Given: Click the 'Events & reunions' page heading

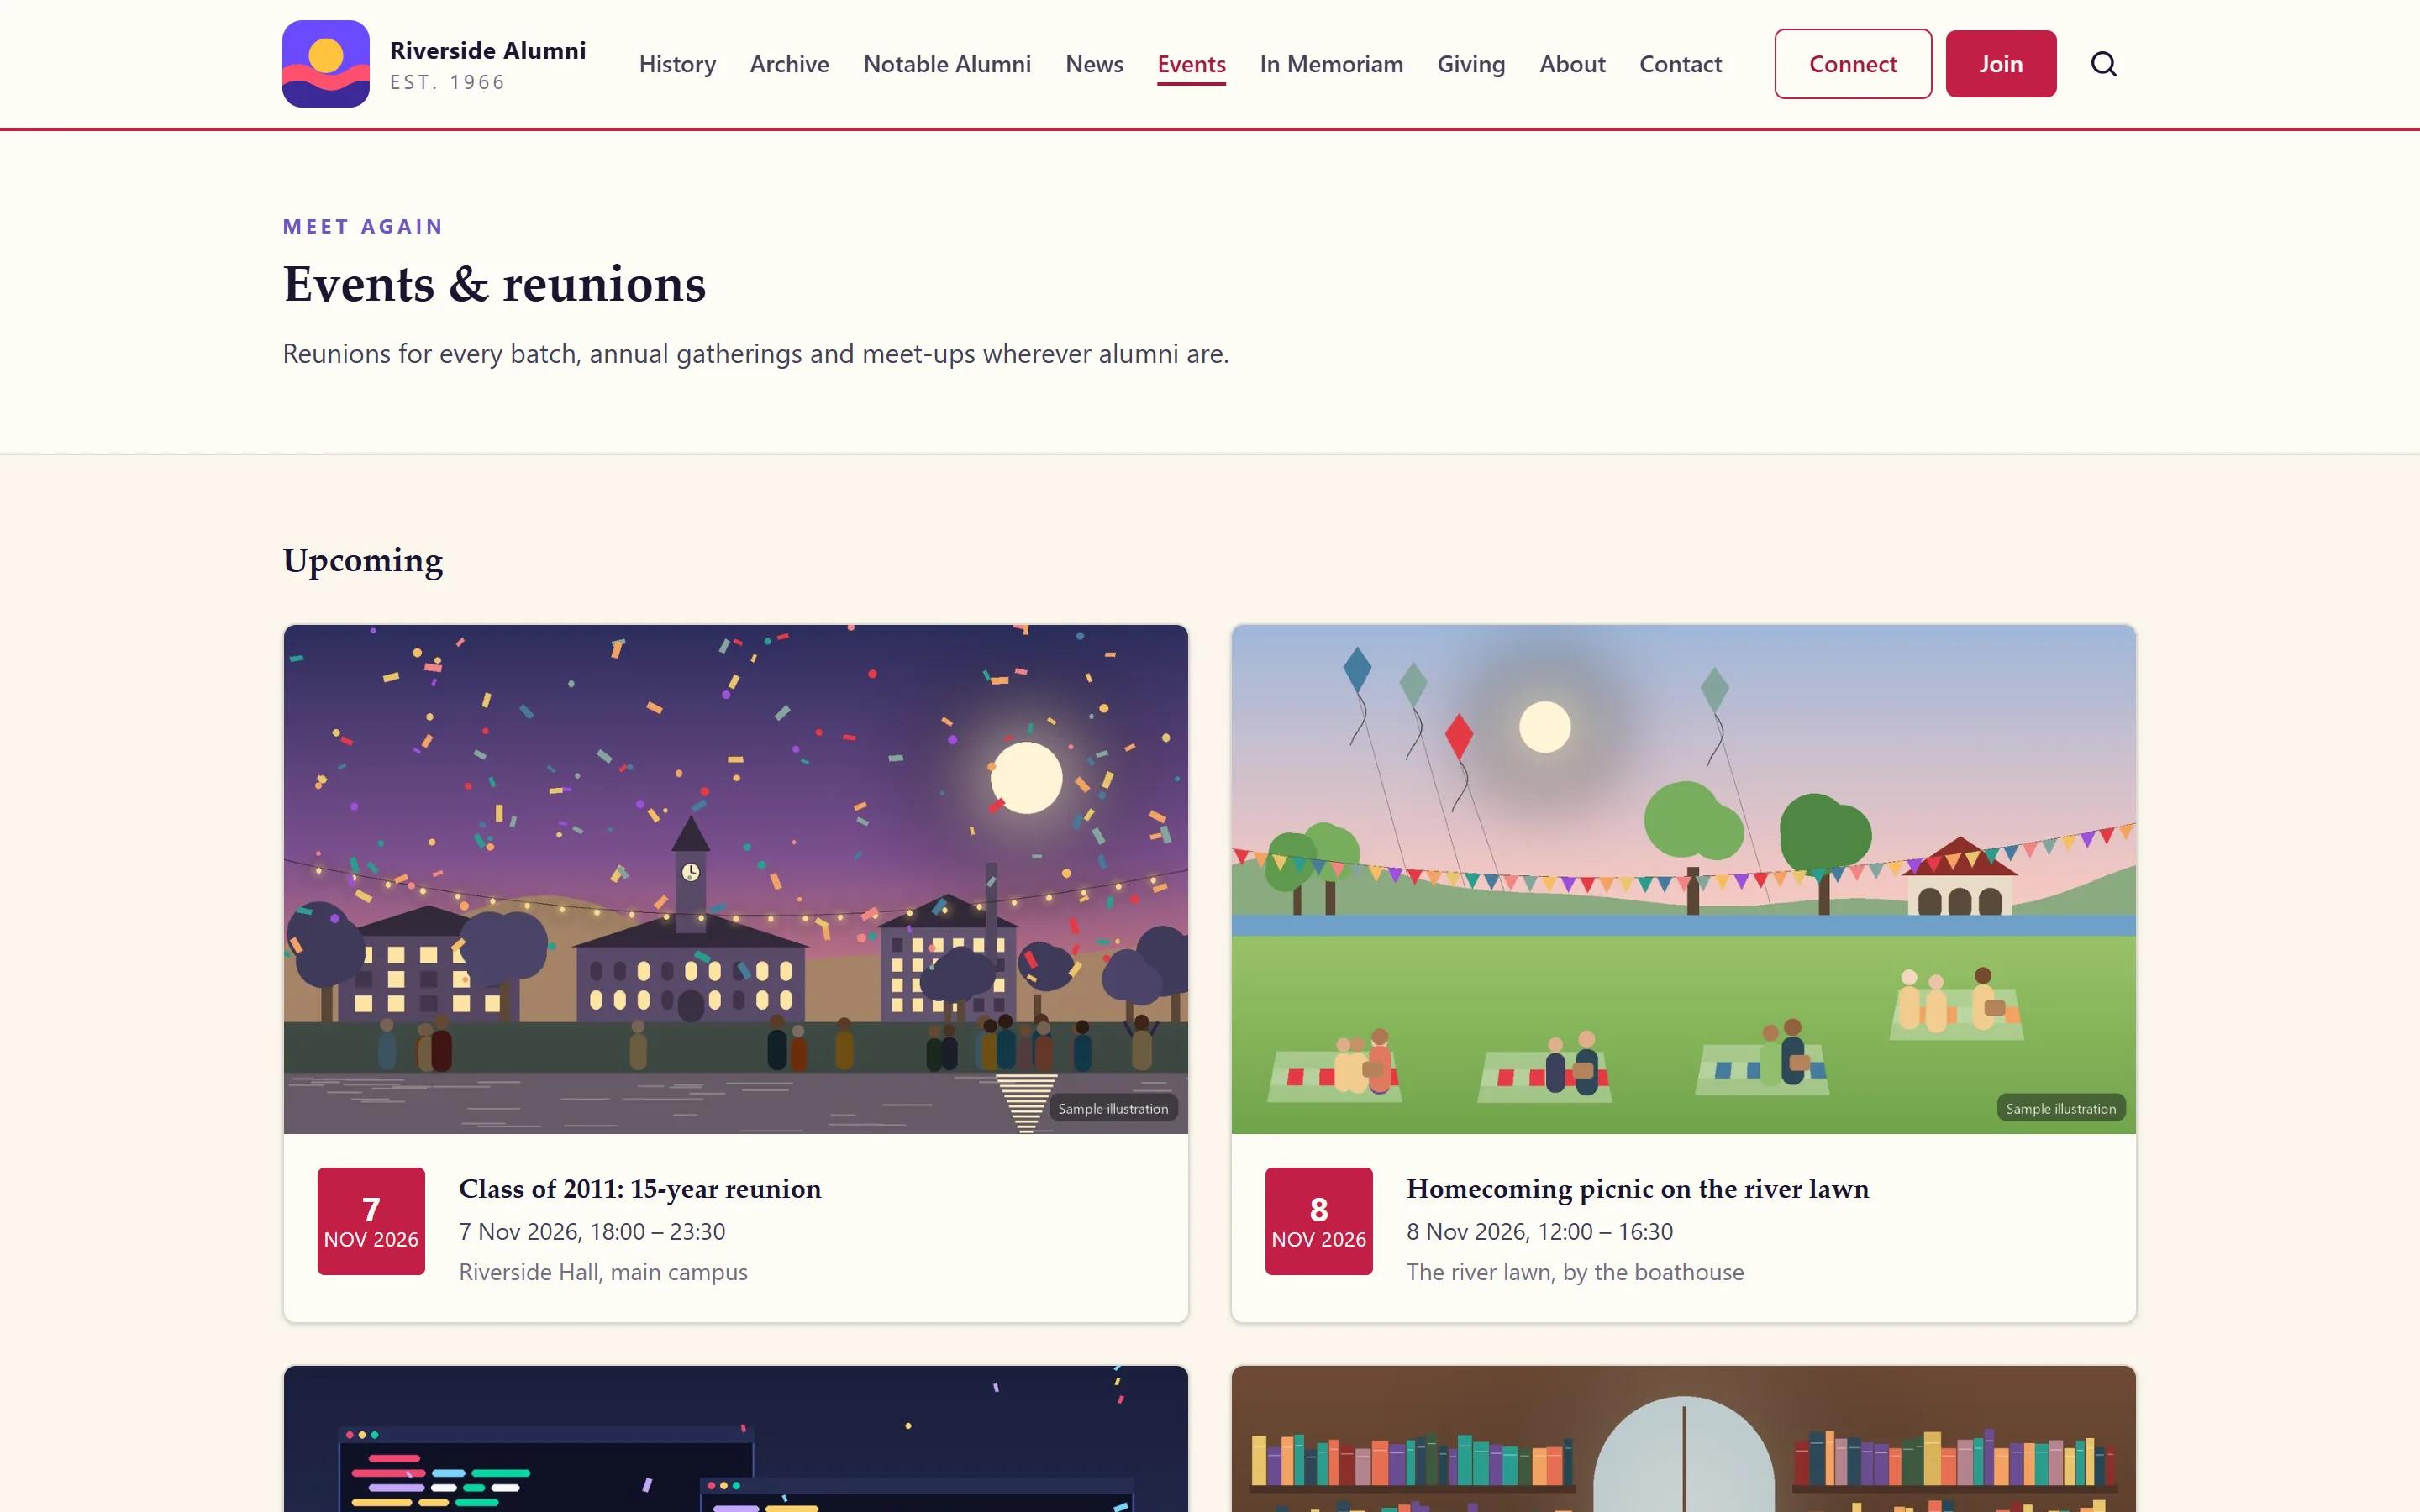Looking at the screenshot, I should click(x=494, y=284).
